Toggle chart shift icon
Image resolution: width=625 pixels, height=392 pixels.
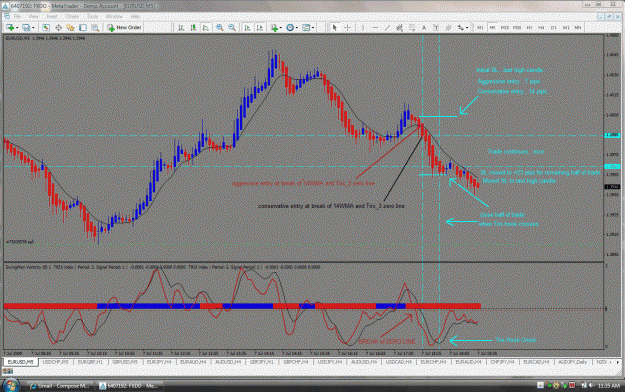(x=259, y=28)
